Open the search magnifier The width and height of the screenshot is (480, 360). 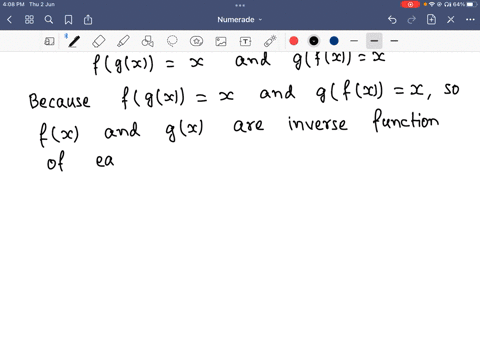49,20
